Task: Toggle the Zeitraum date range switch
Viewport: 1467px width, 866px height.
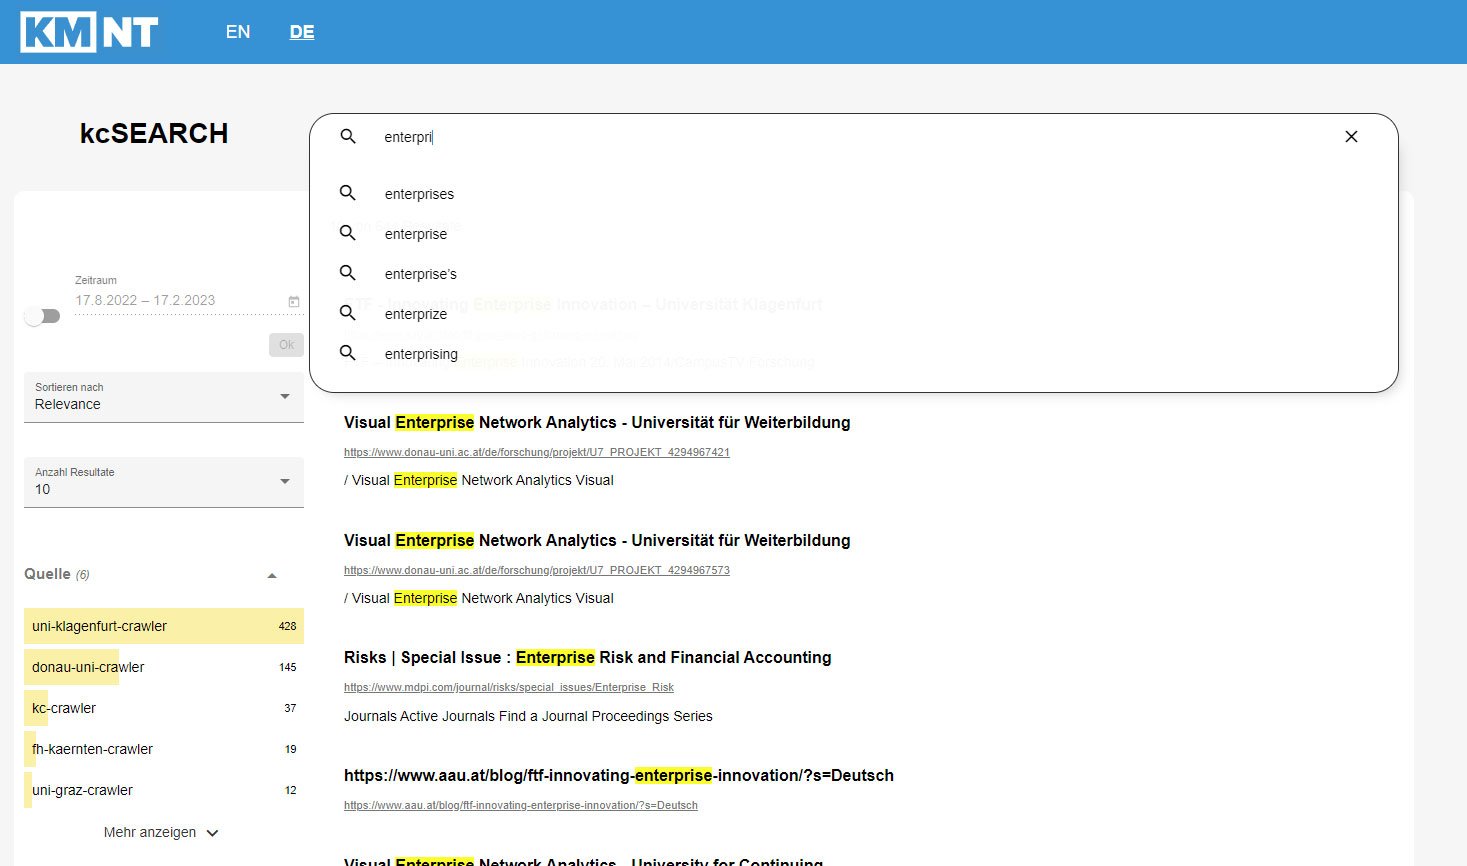Action: (x=42, y=316)
